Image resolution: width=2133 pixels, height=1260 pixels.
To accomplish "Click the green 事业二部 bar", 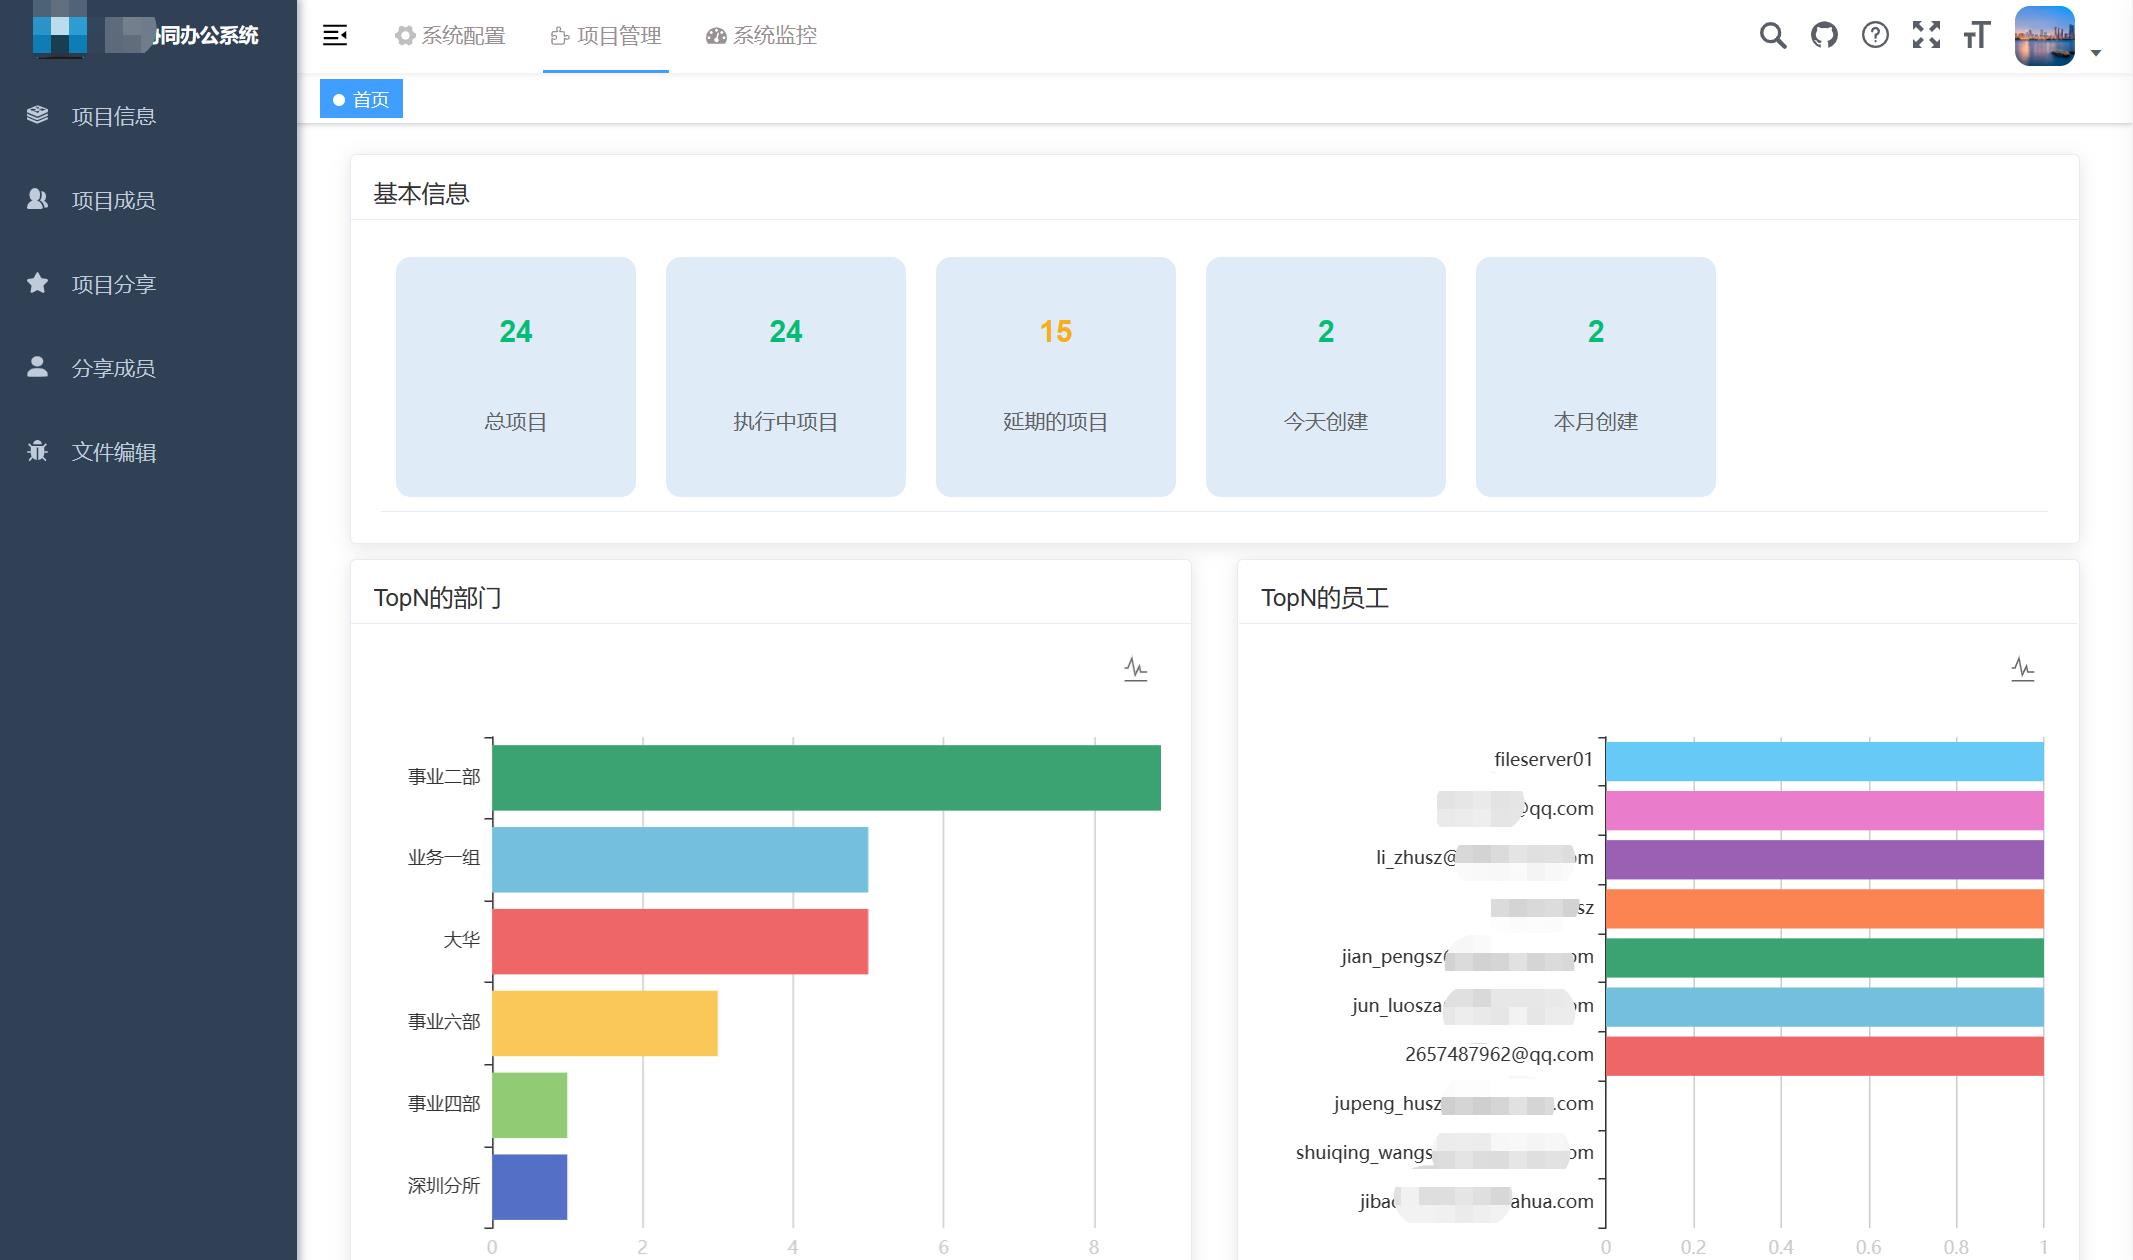I will click(x=826, y=778).
